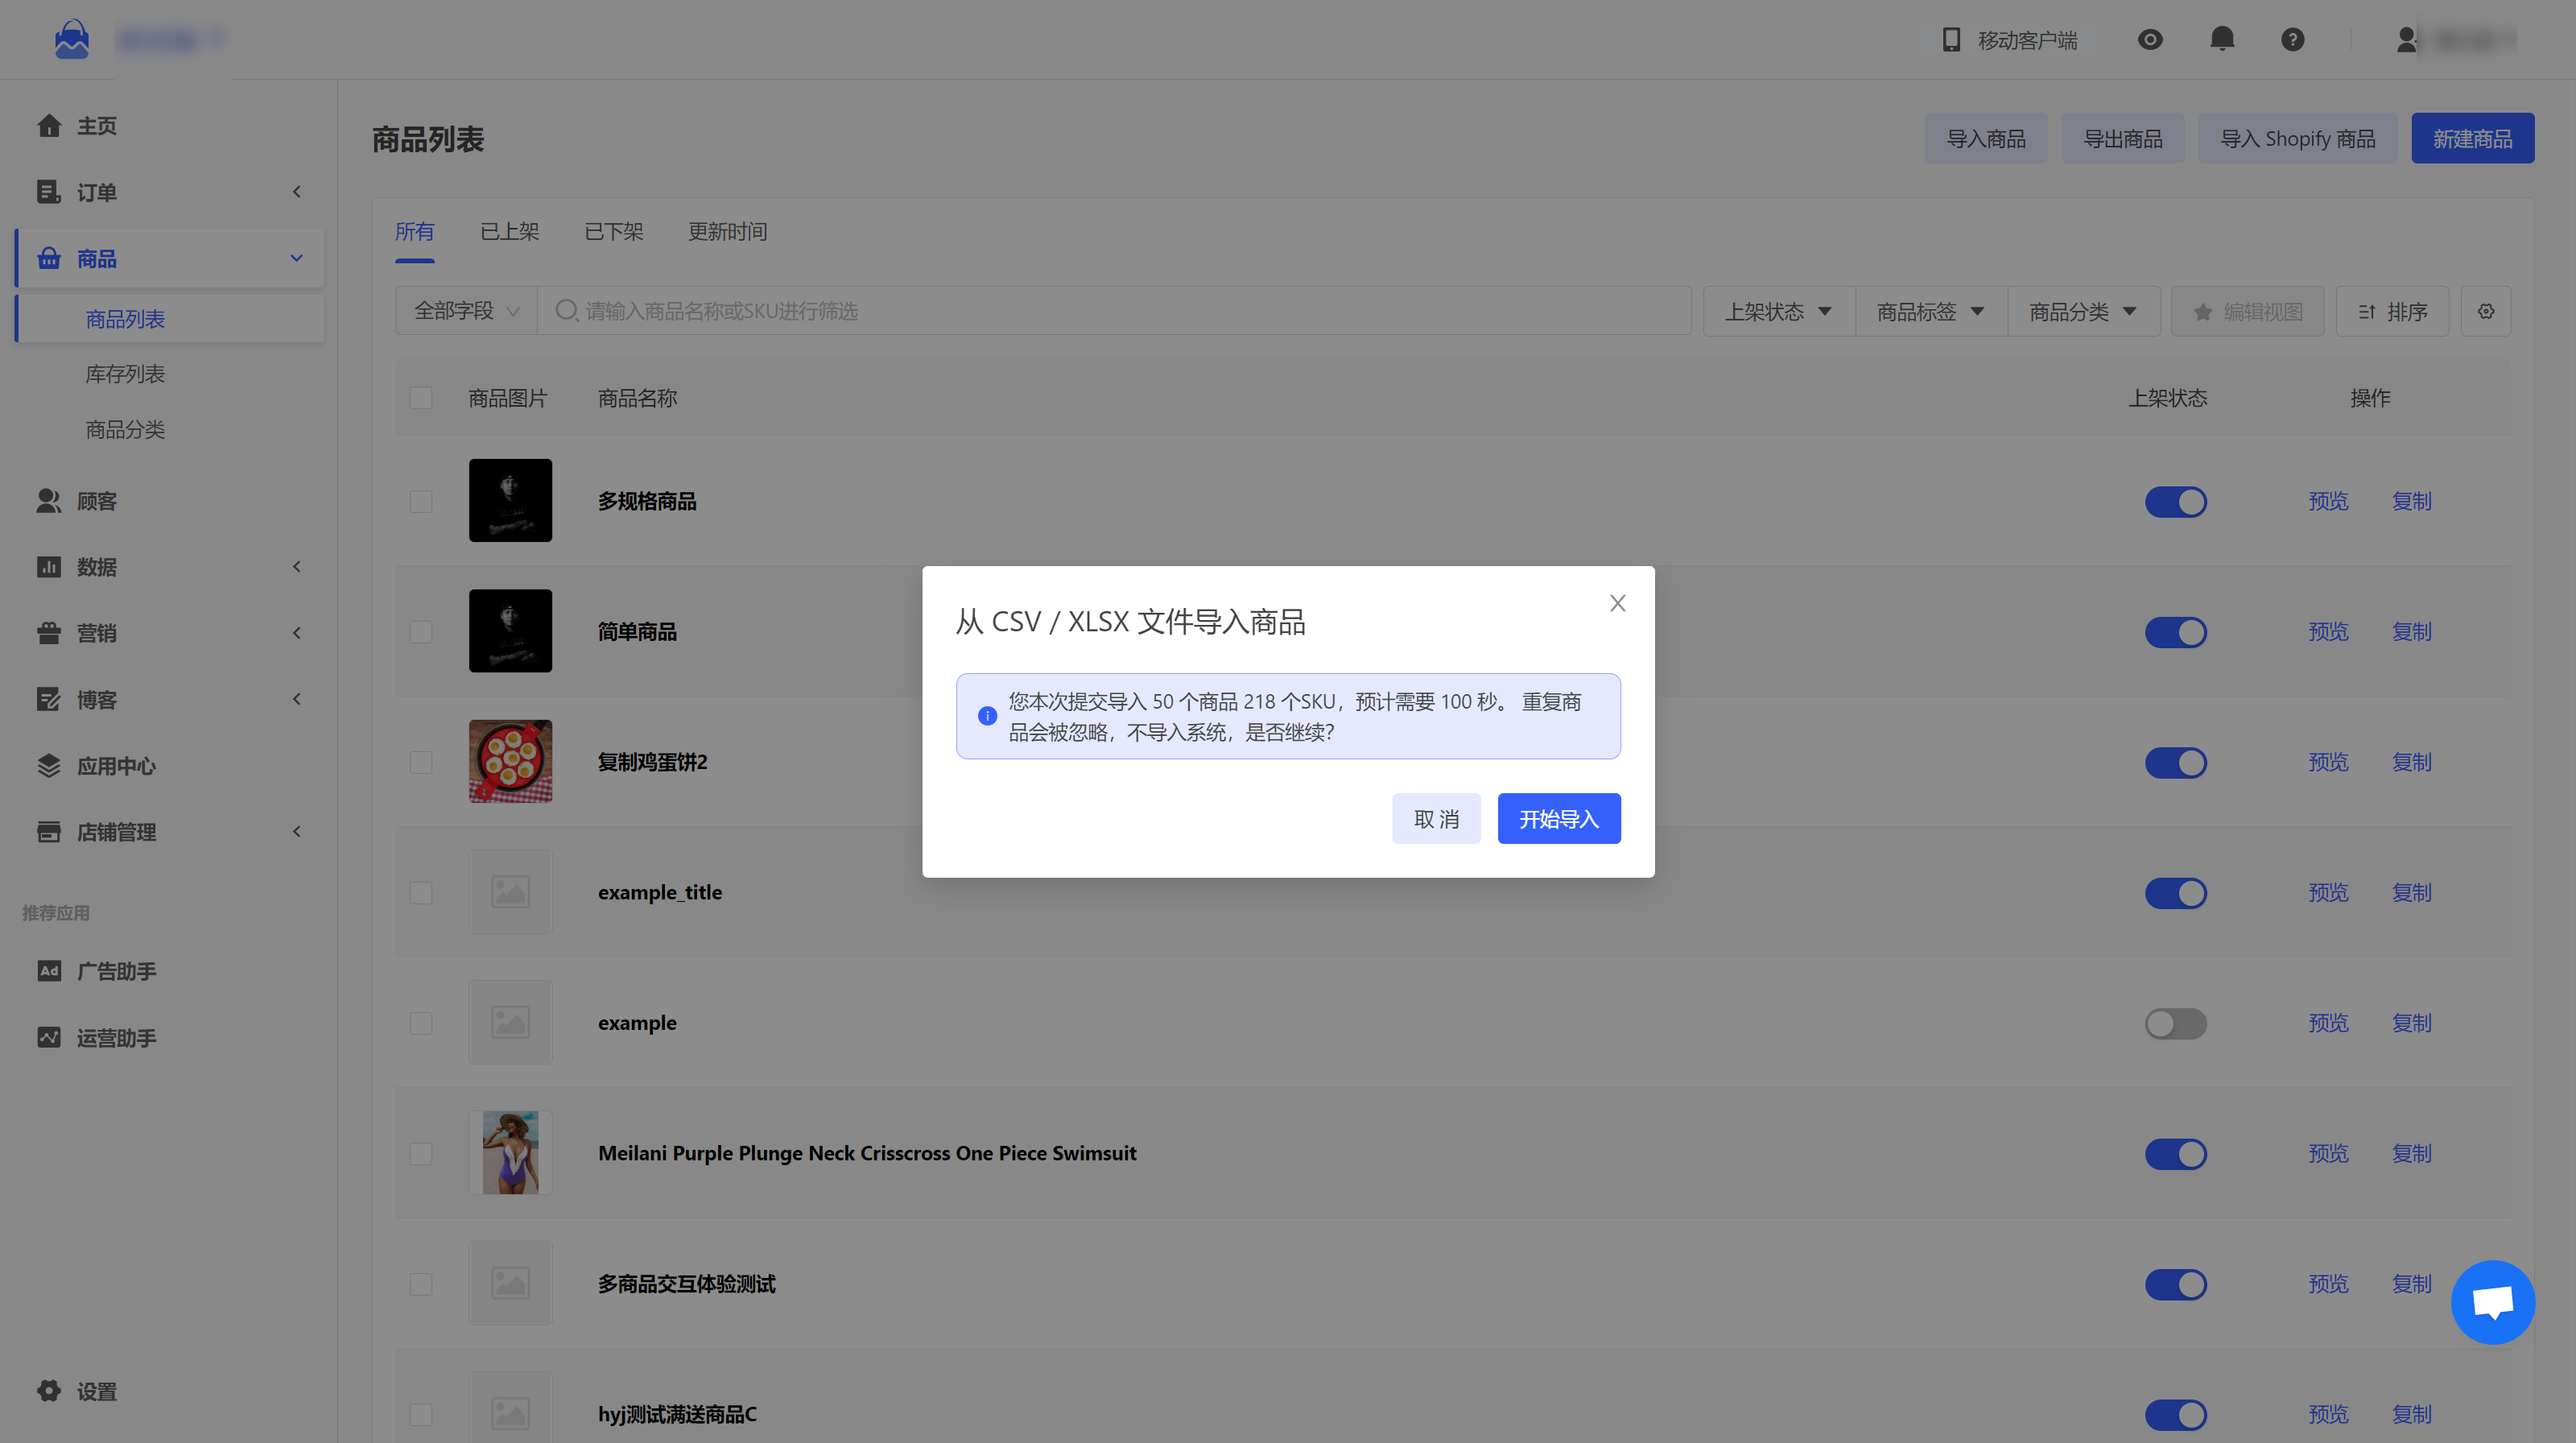Click 复制 link for example_title
The height and width of the screenshot is (1443, 2576).
coord(2411,893)
